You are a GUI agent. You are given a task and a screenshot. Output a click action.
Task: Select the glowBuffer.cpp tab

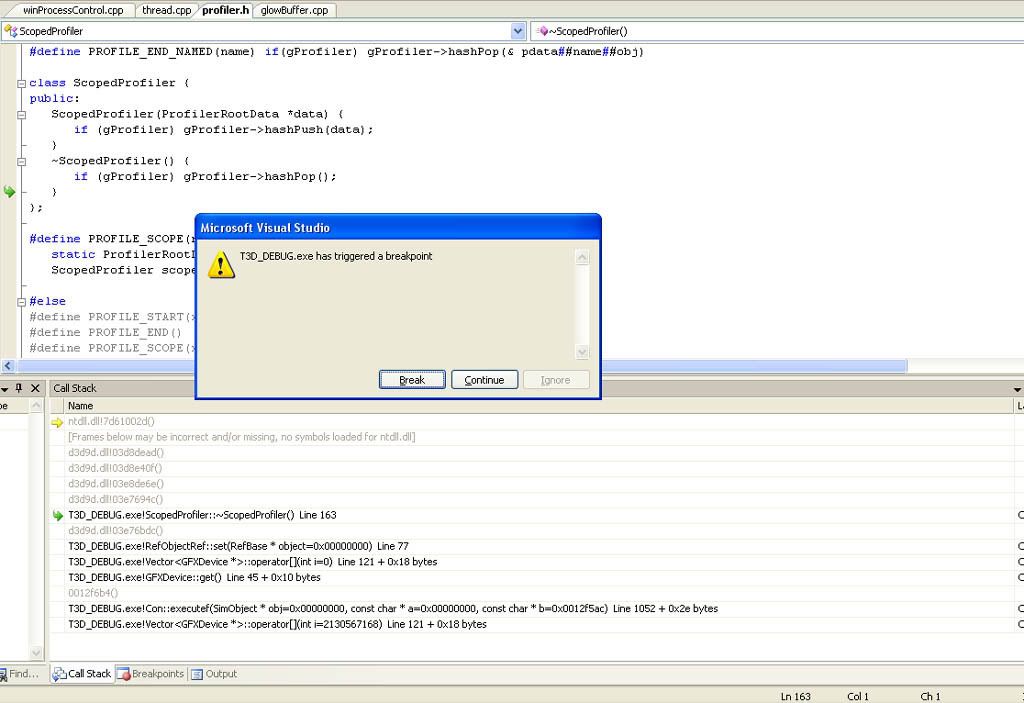pyautogui.click(x=294, y=10)
